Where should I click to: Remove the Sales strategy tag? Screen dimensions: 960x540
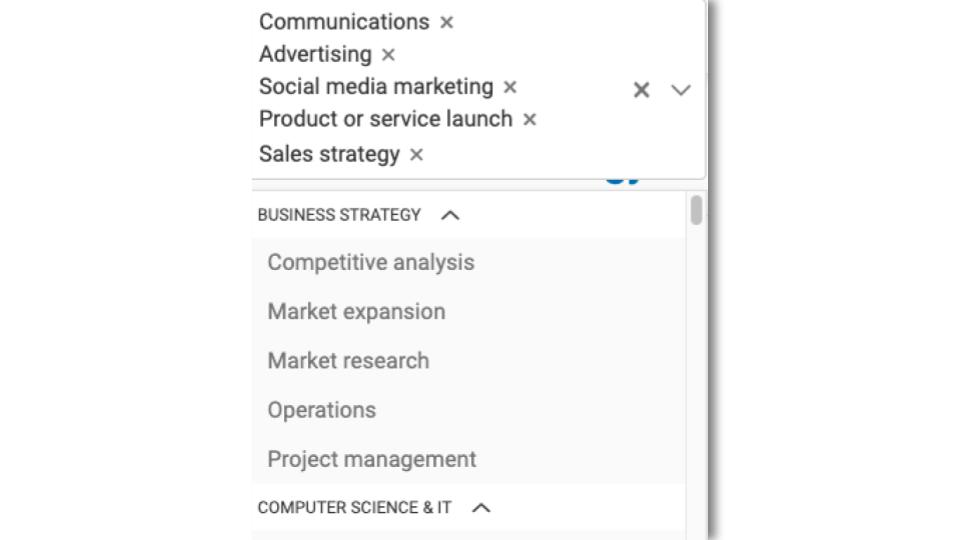417,155
